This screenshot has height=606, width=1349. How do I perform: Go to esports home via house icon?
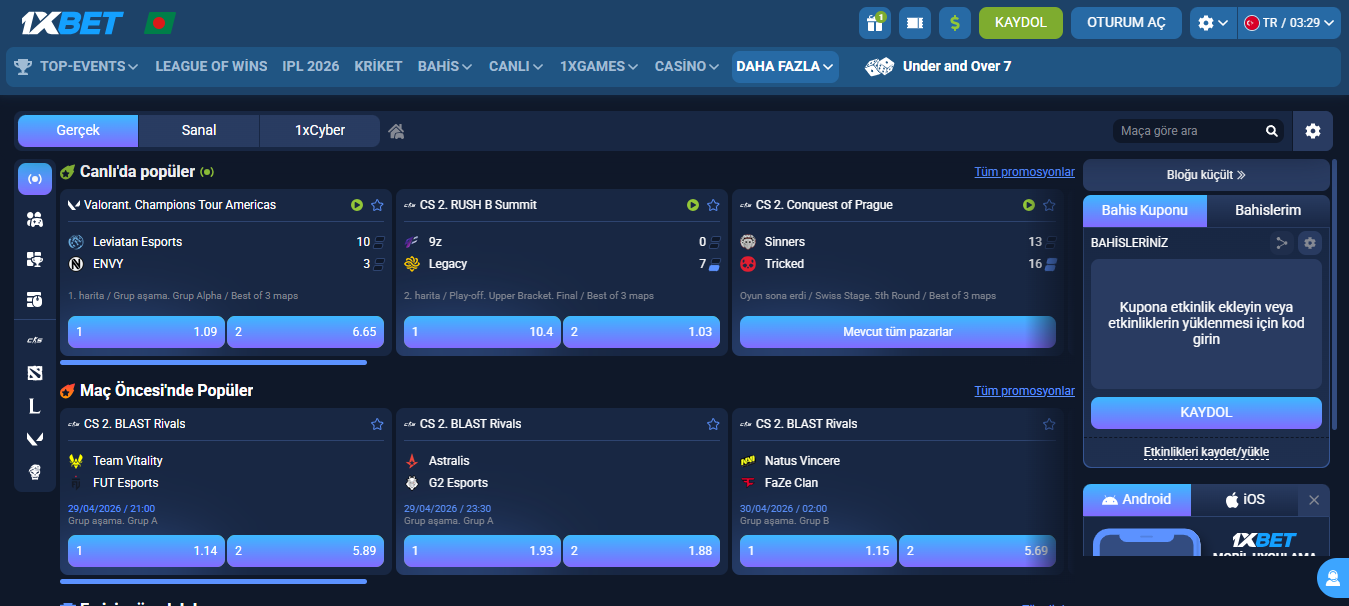pos(396,131)
